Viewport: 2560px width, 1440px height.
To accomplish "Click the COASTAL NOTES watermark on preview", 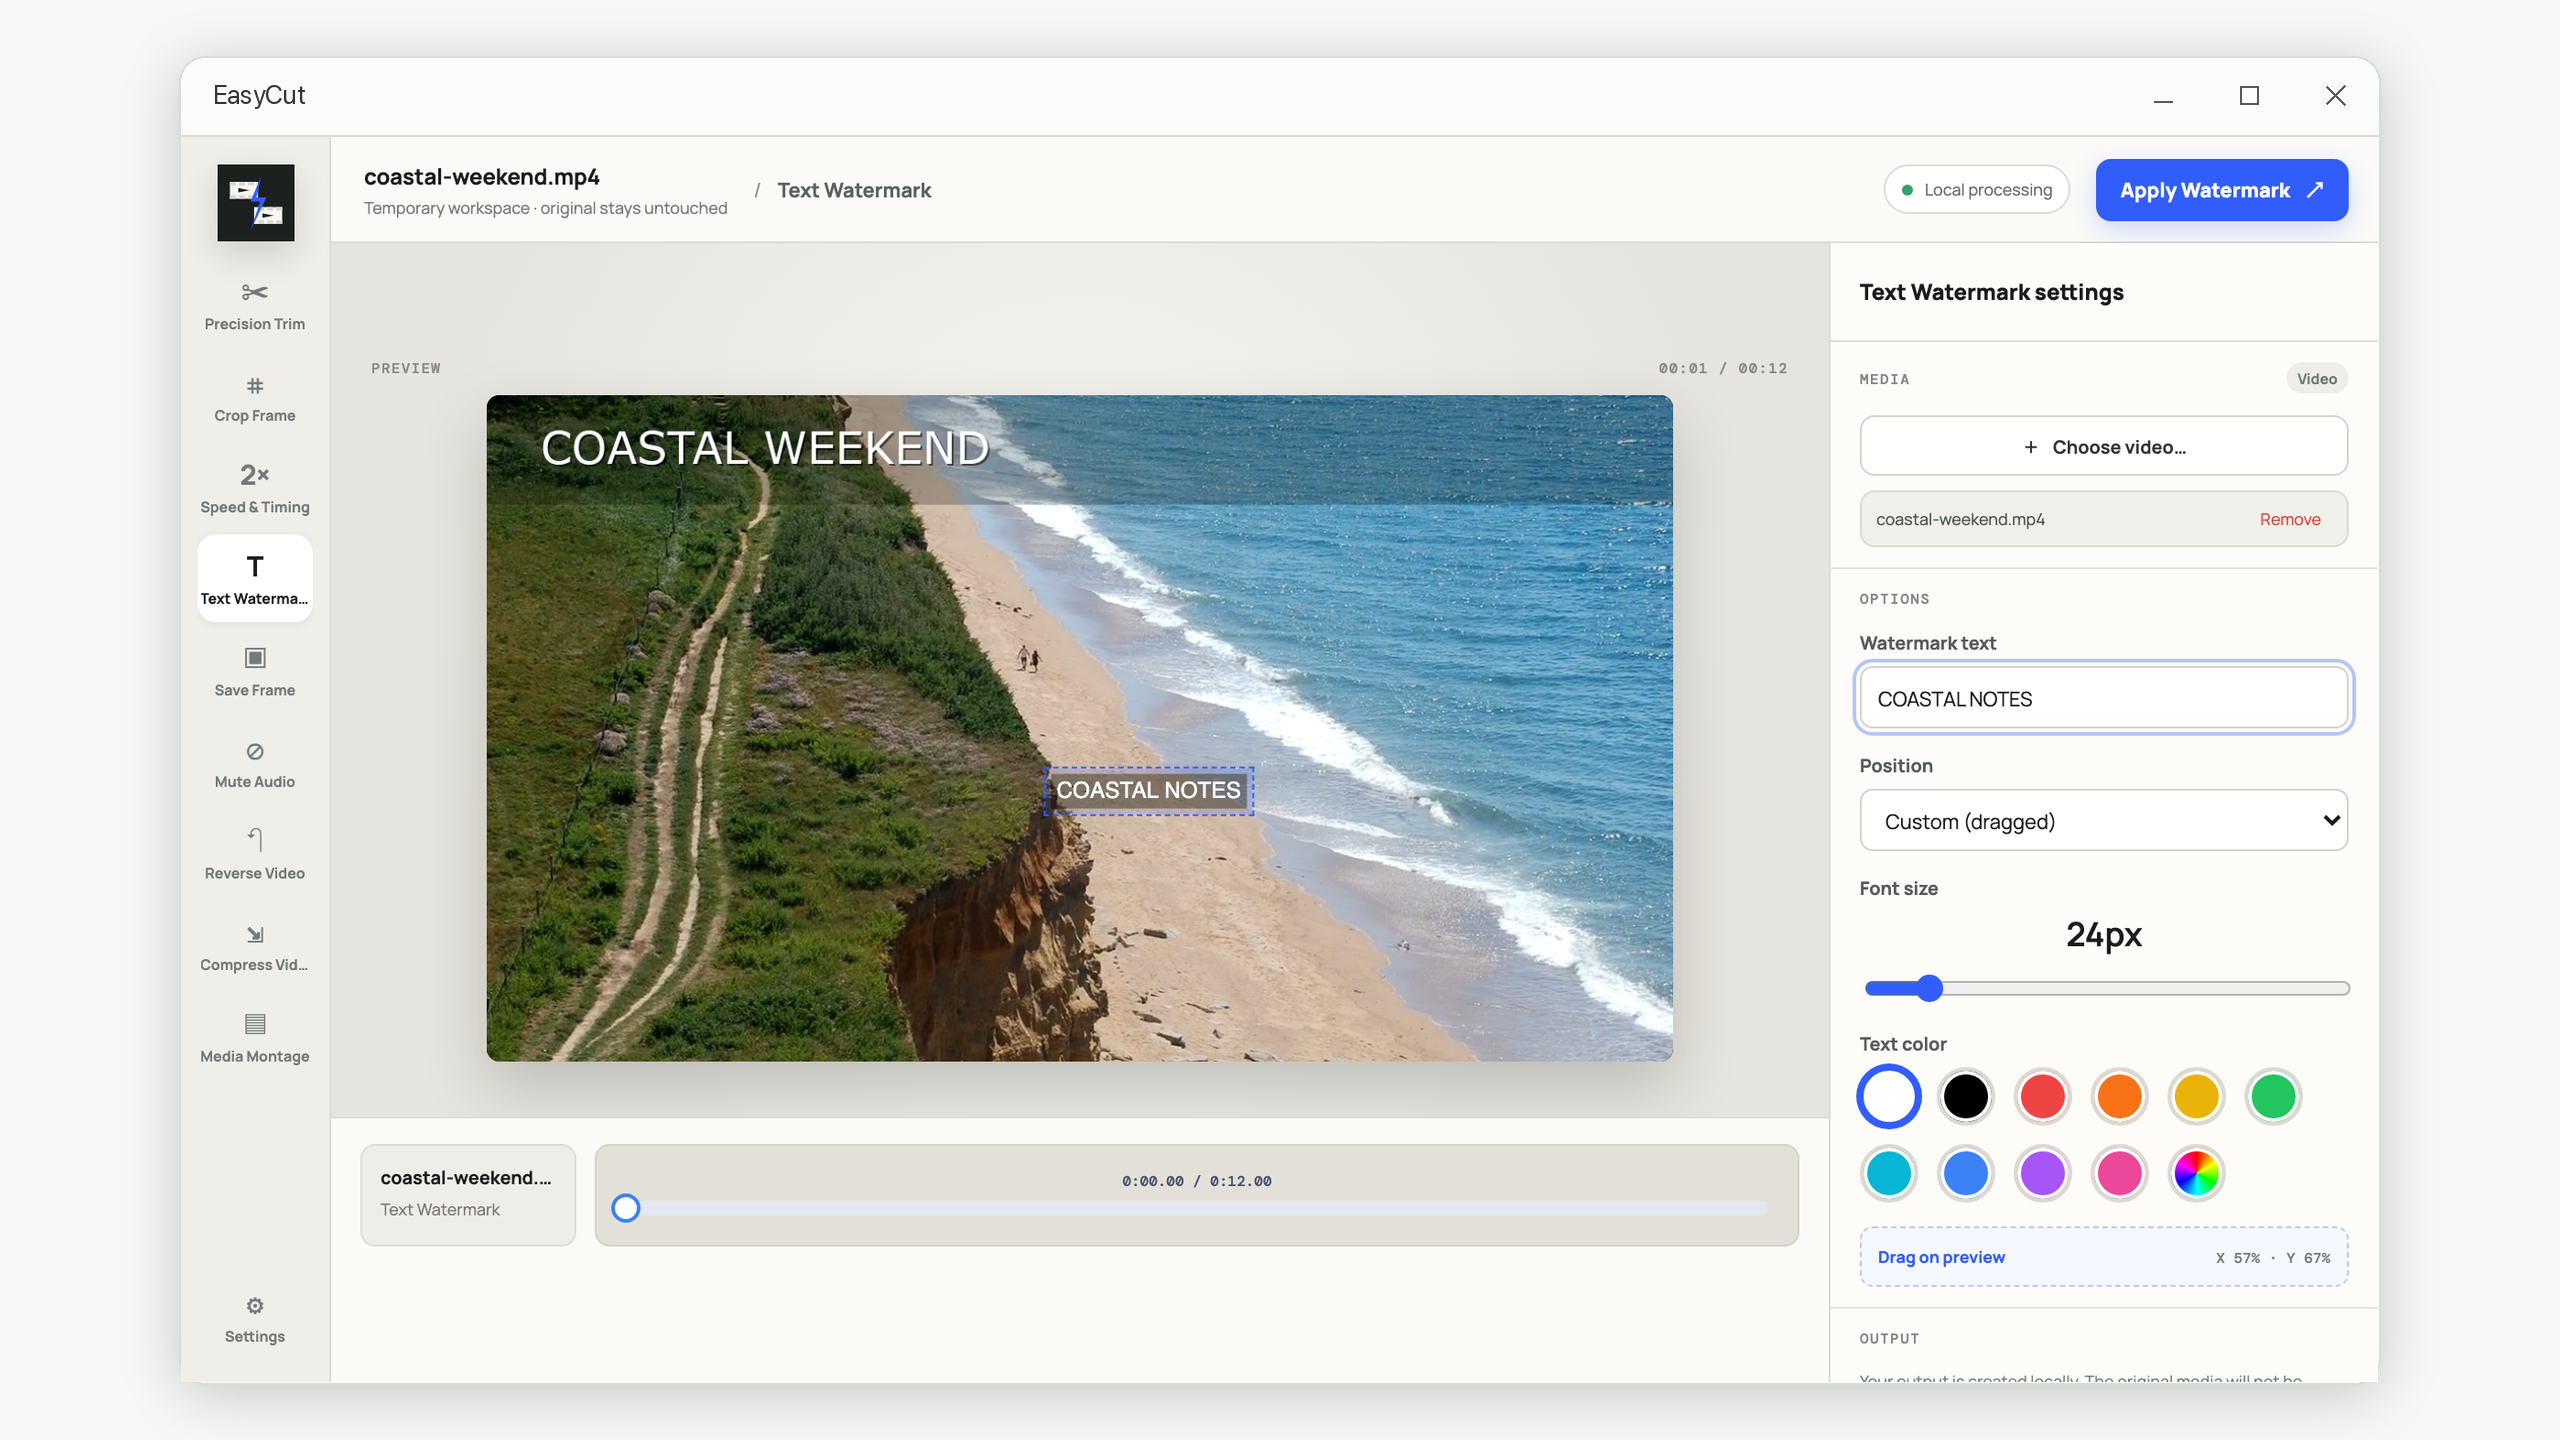I will pyautogui.click(x=1149, y=790).
